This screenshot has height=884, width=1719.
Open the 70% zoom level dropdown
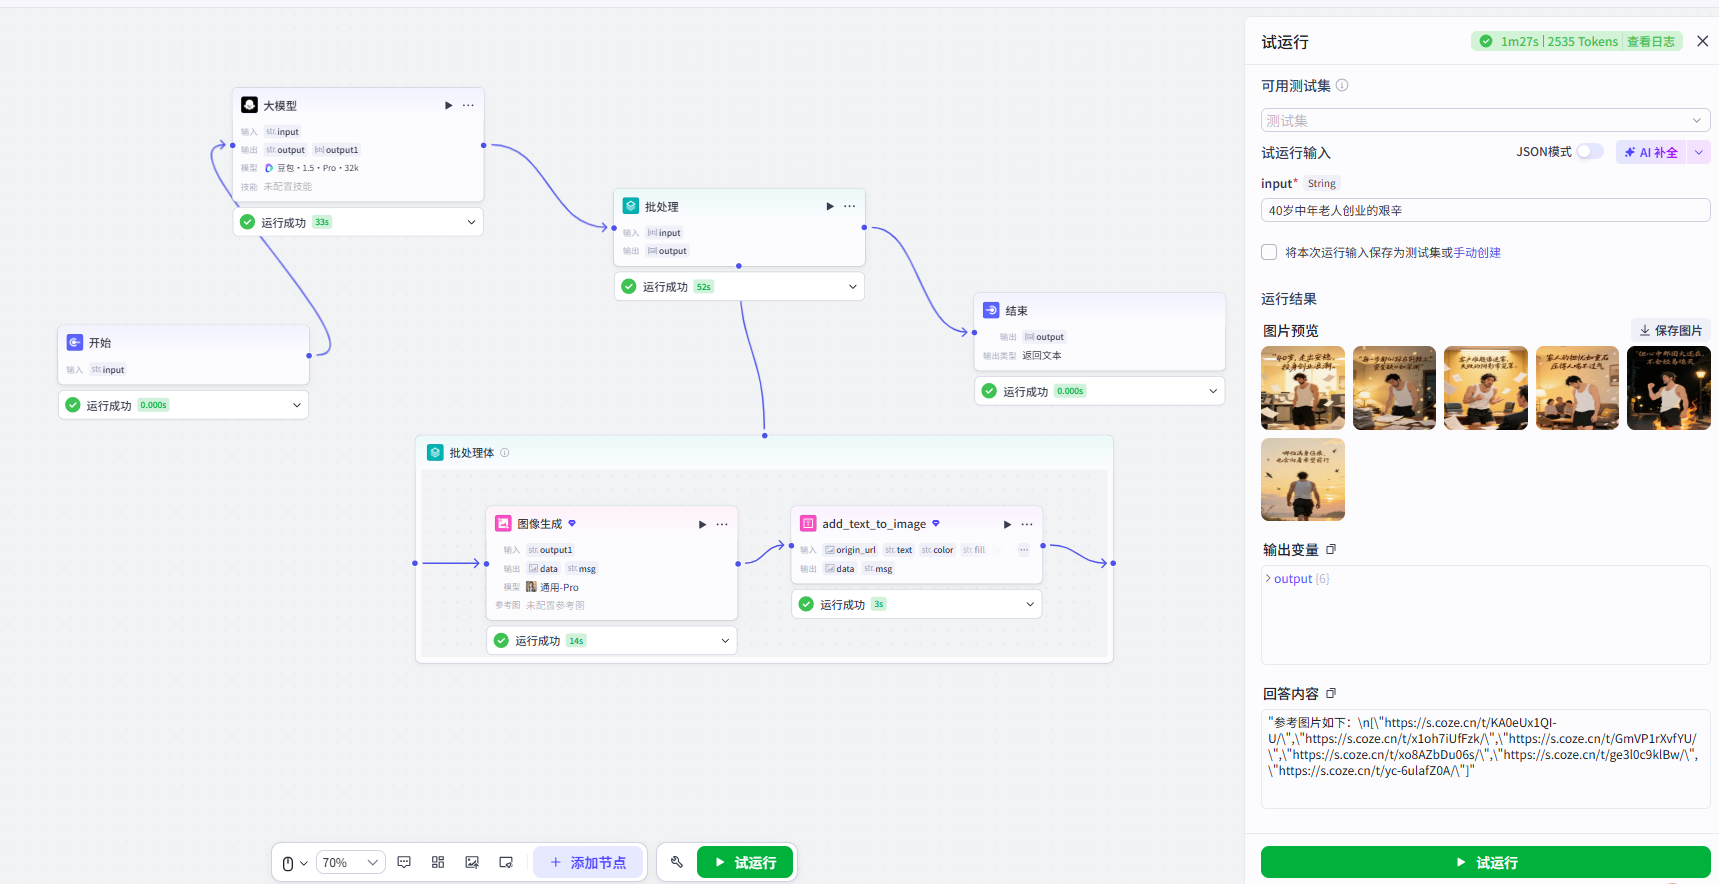pyautogui.click(x=351, y=862)
